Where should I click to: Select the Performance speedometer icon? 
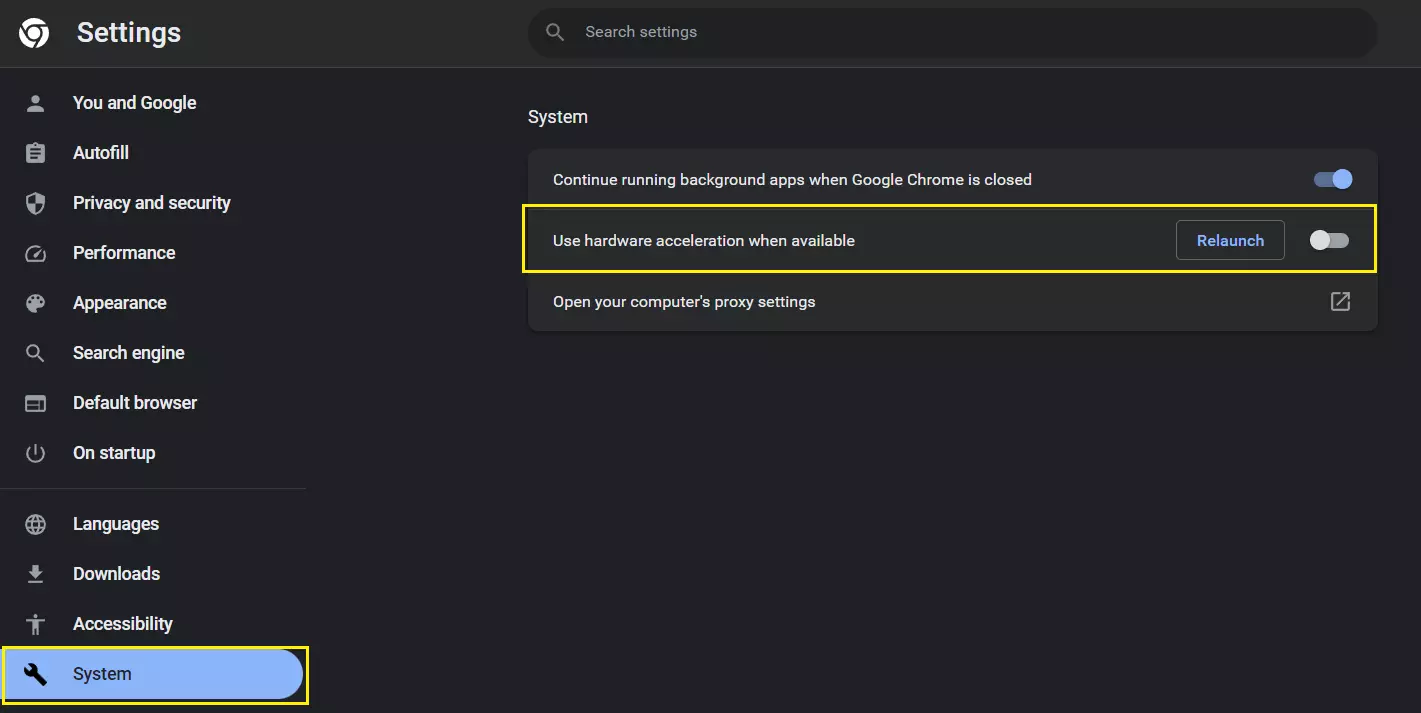click(35, 252)
